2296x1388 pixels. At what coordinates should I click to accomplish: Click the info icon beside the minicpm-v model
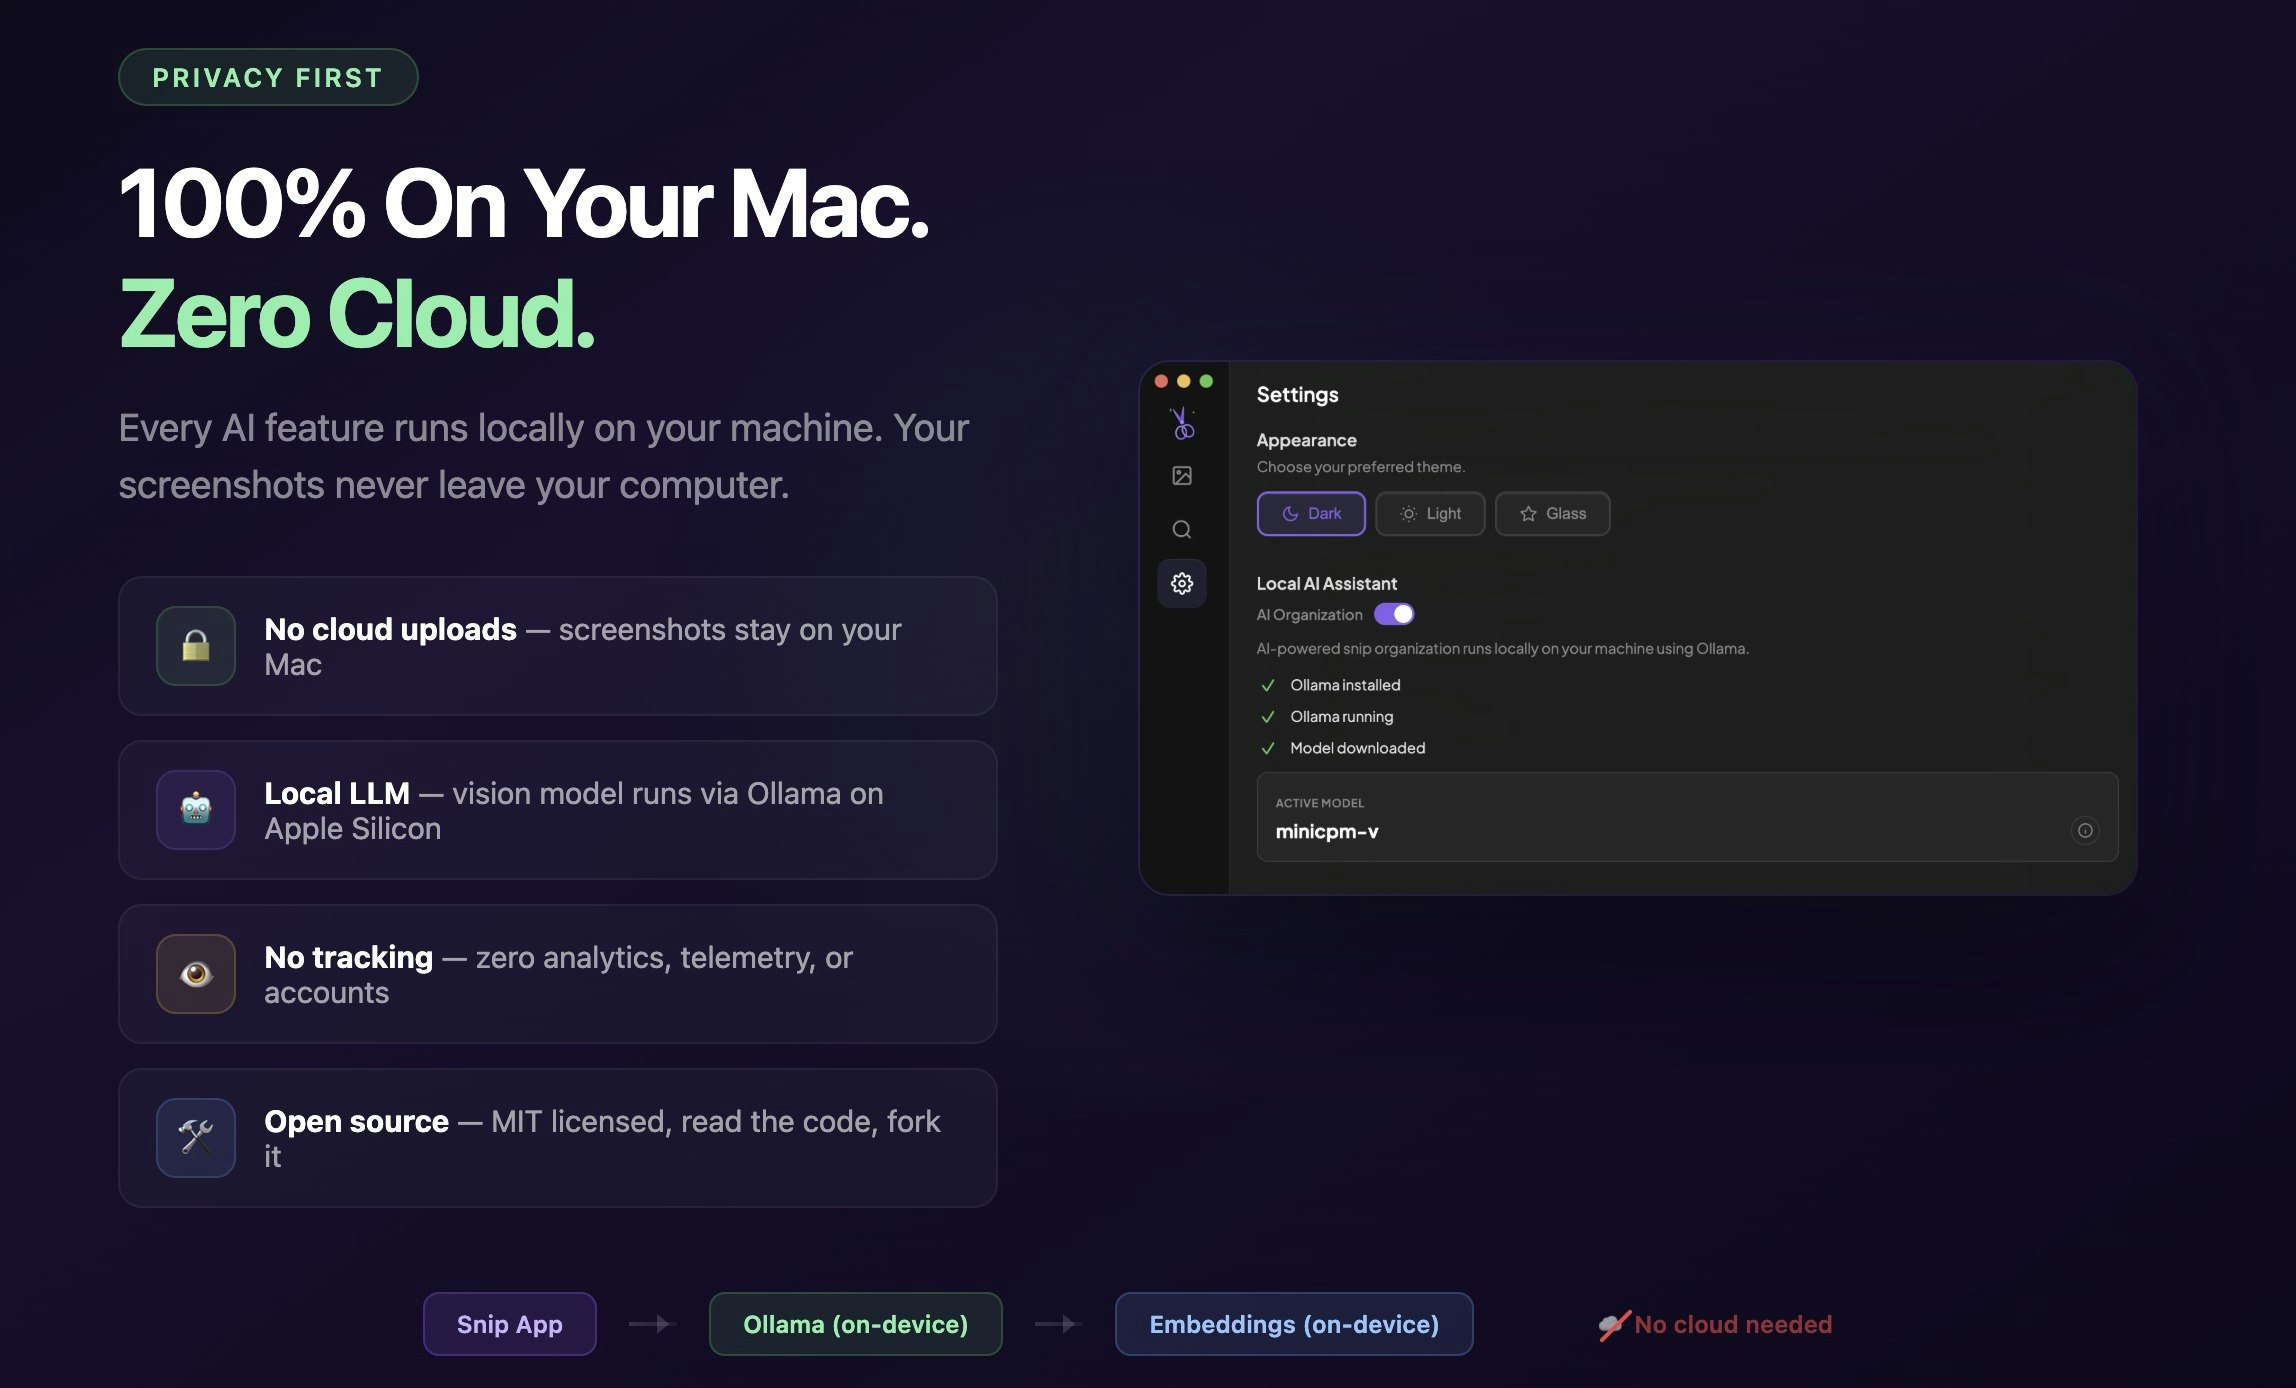[2084, 830]
